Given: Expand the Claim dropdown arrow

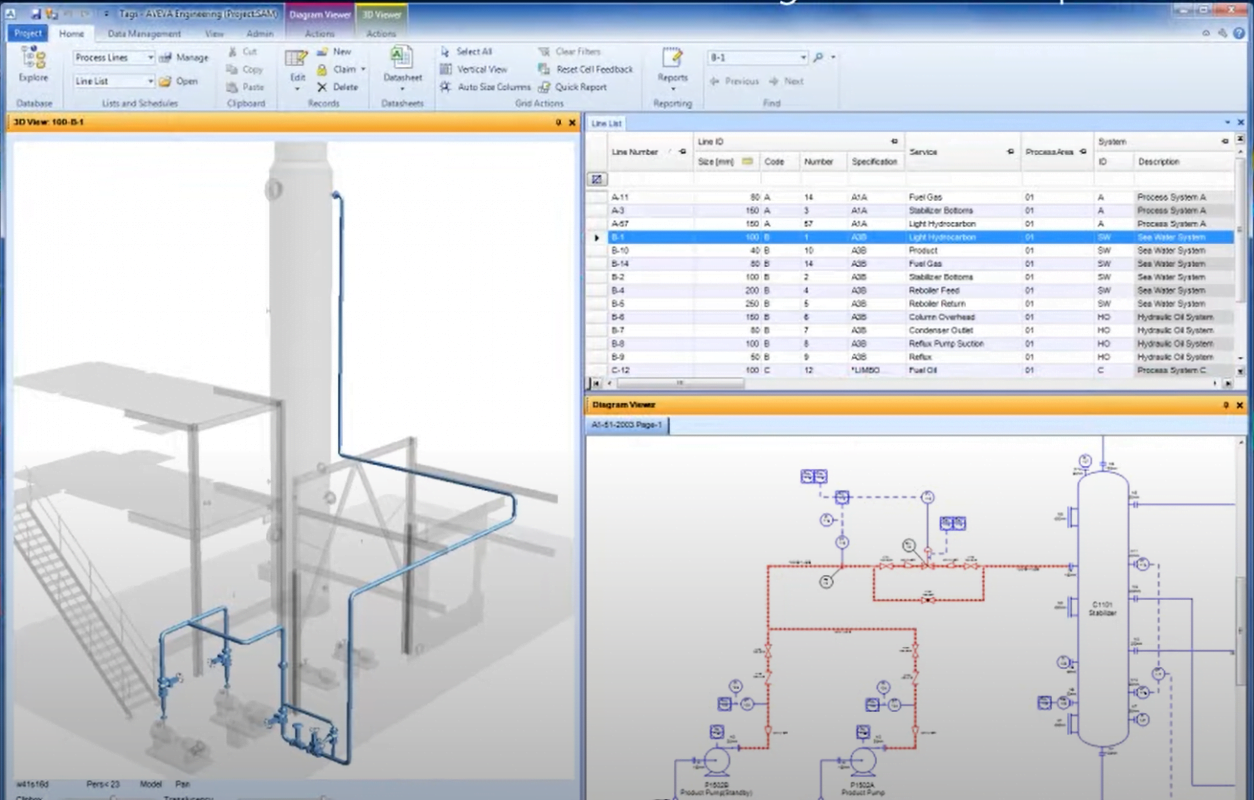Looking at the screenshot, I should (363, 70).
